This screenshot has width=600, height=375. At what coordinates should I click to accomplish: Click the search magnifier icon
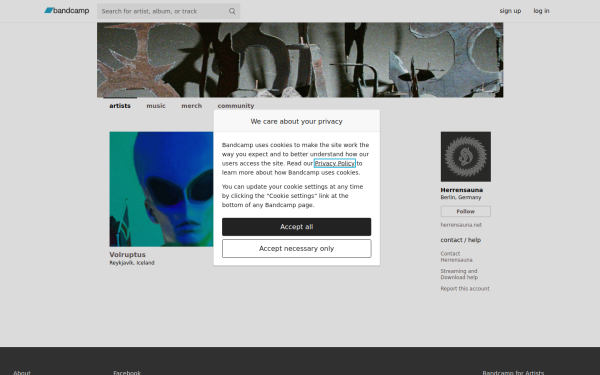[x=232, y=11]
